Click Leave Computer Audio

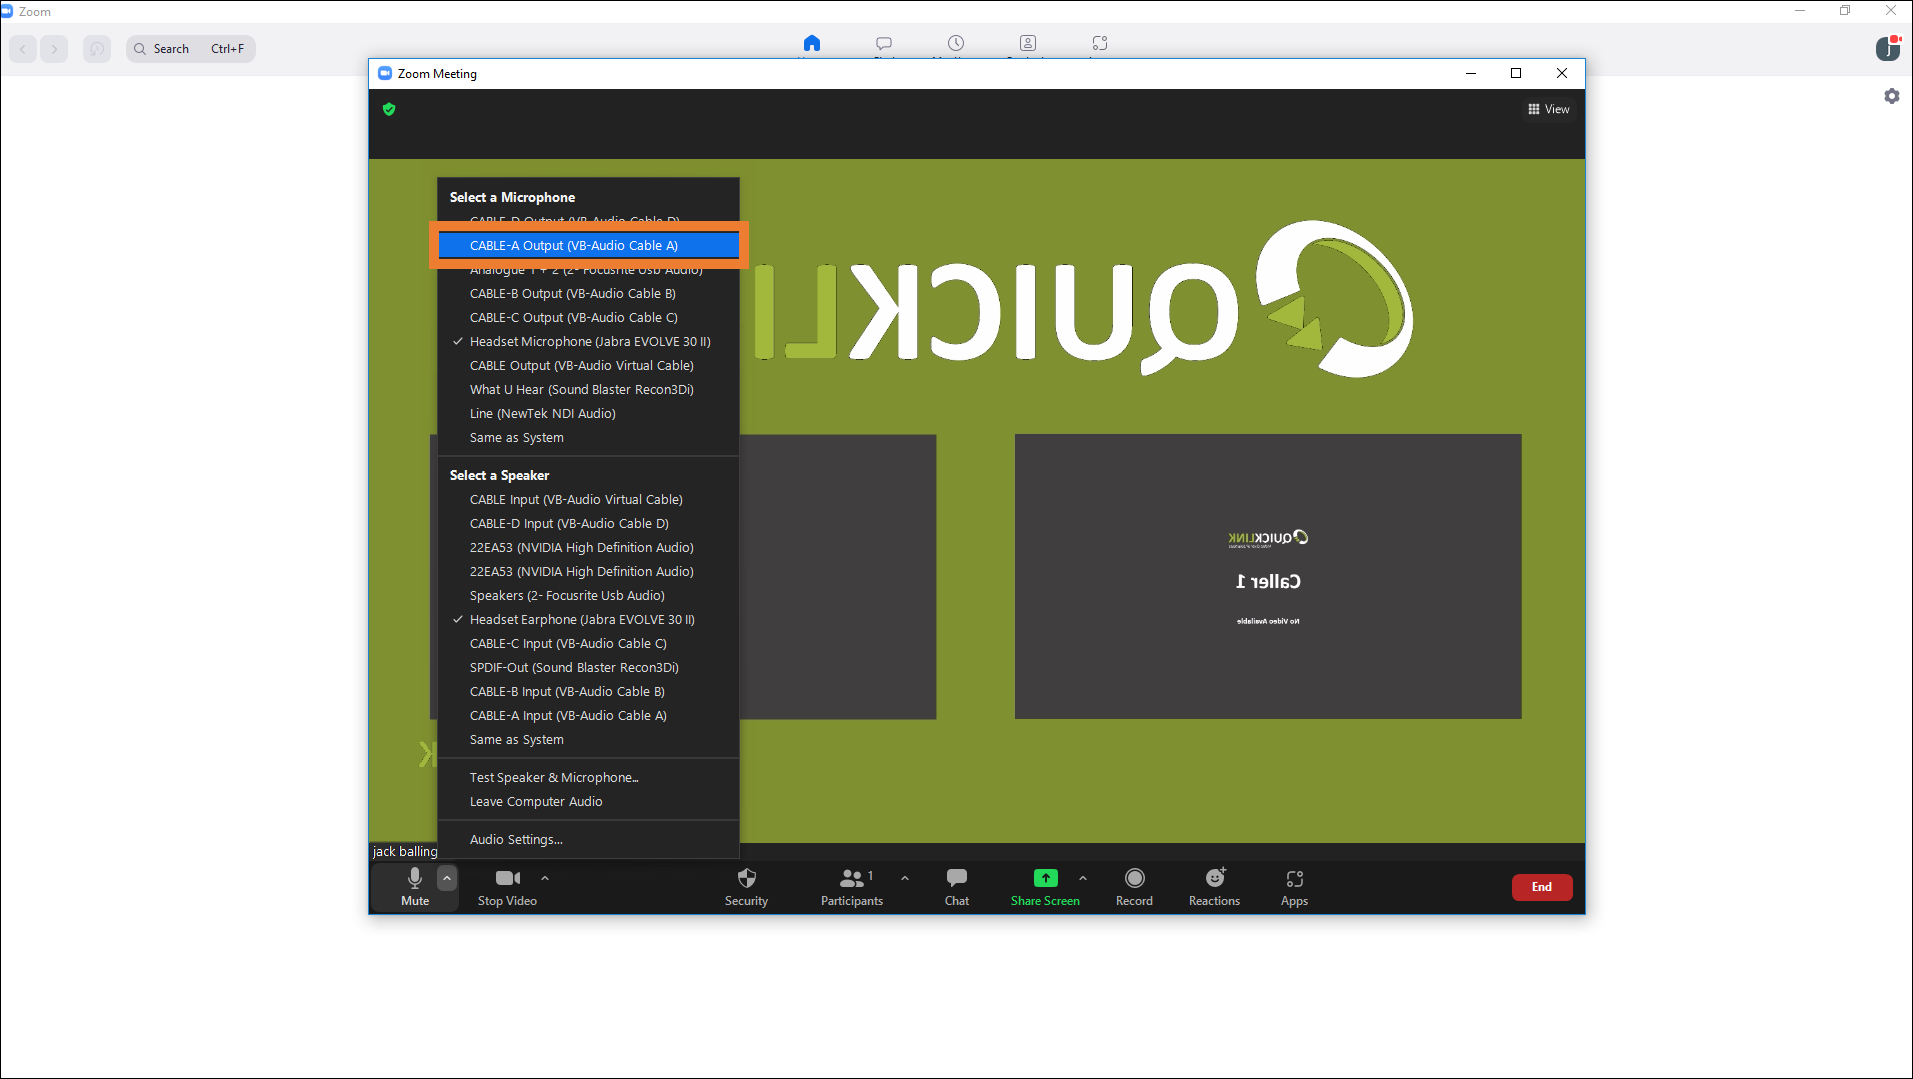coord(588,801)
